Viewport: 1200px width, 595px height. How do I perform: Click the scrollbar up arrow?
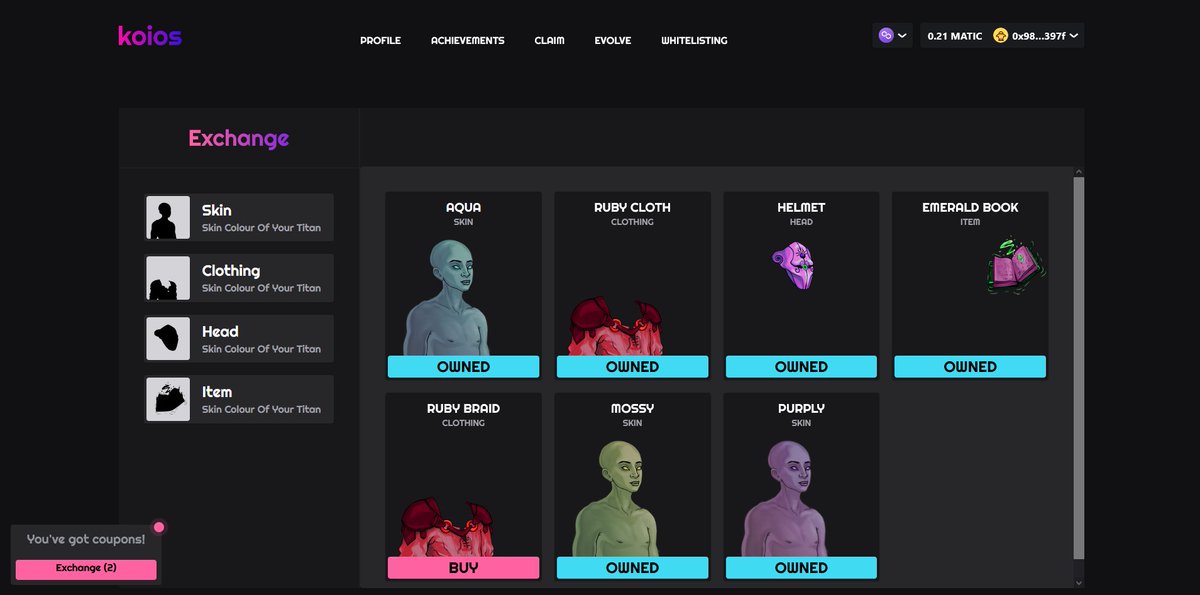click(1078, 172)
